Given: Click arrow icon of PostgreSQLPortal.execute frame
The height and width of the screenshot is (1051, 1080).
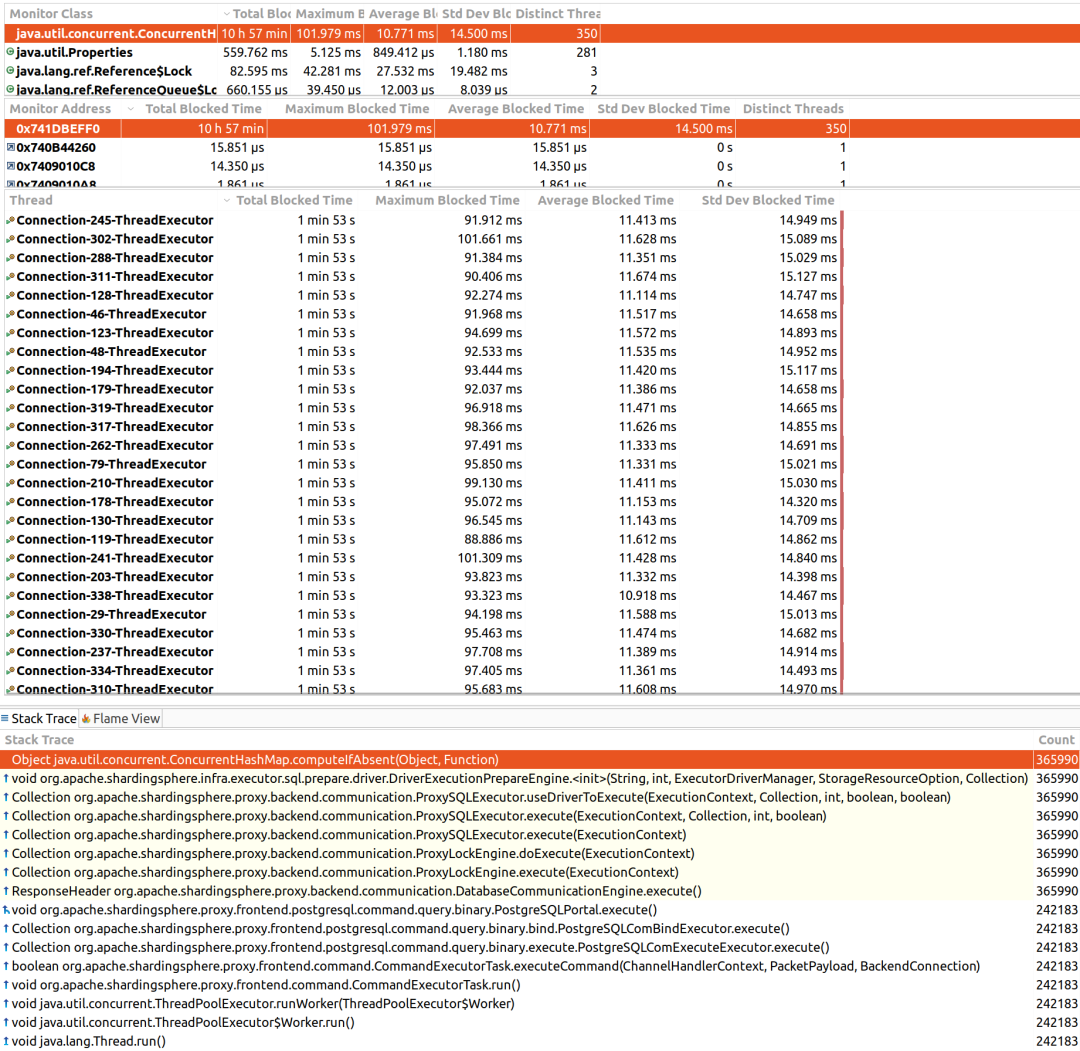Looking at the screenshot, I should [6, 910].
